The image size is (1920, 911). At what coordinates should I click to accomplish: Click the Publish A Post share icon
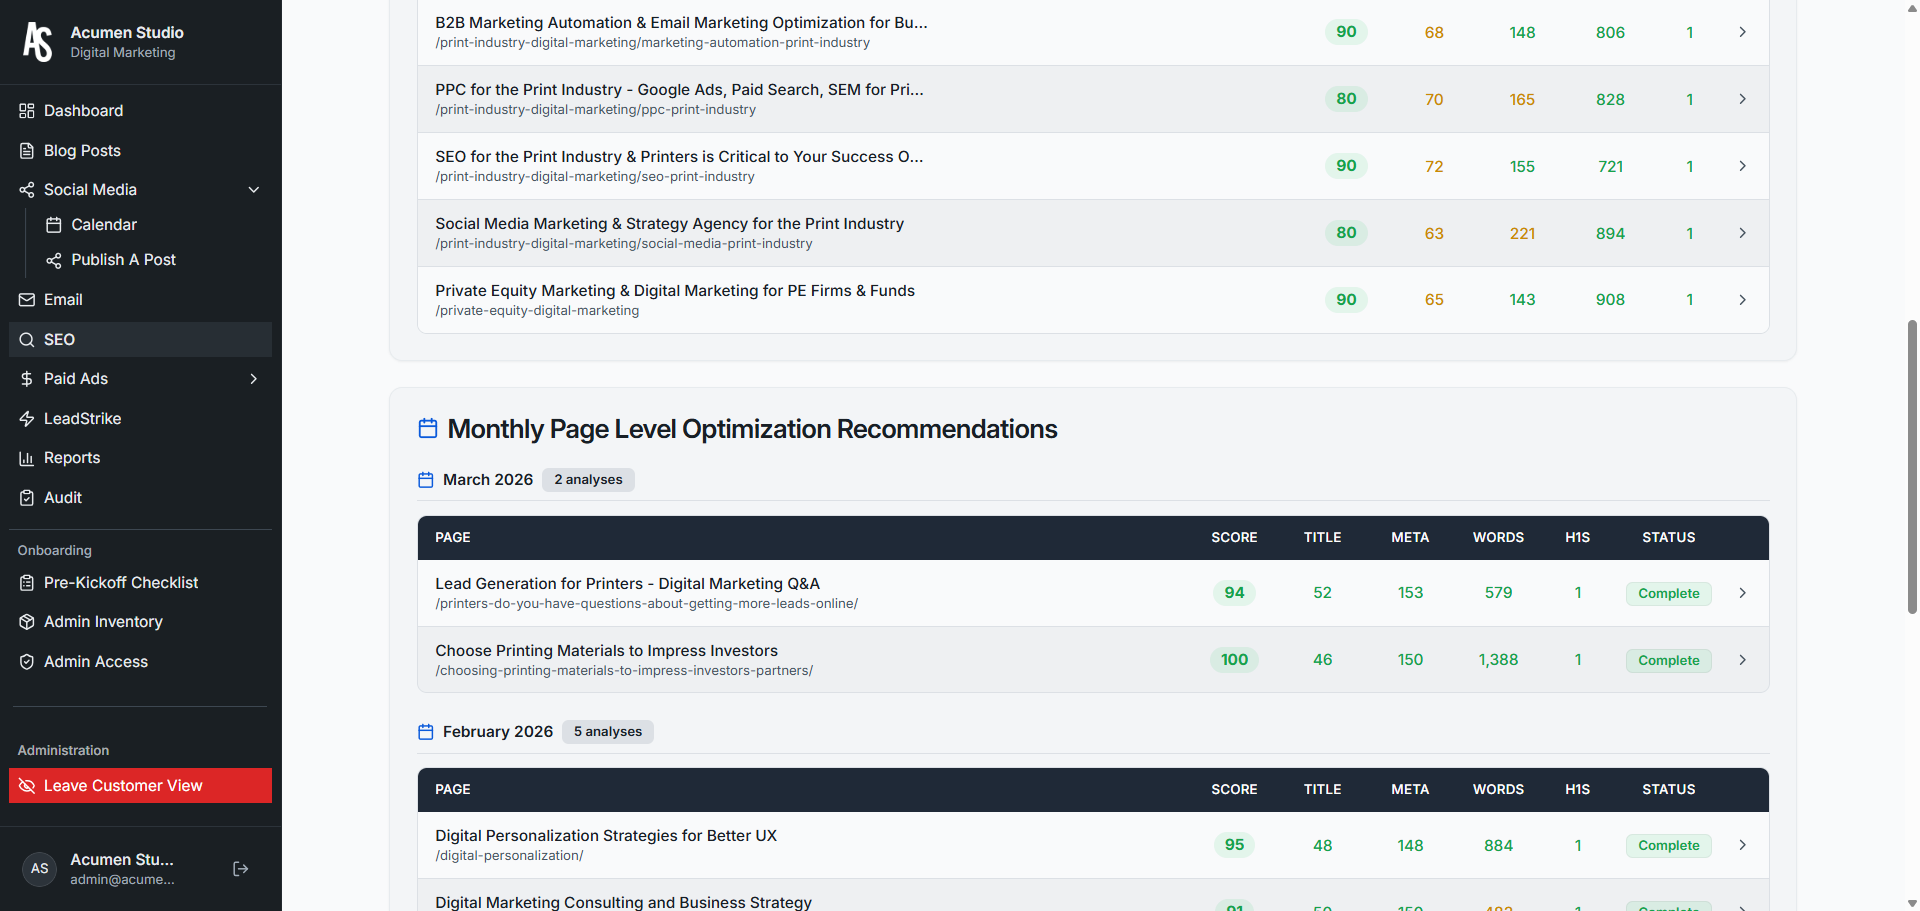(54, 260)
